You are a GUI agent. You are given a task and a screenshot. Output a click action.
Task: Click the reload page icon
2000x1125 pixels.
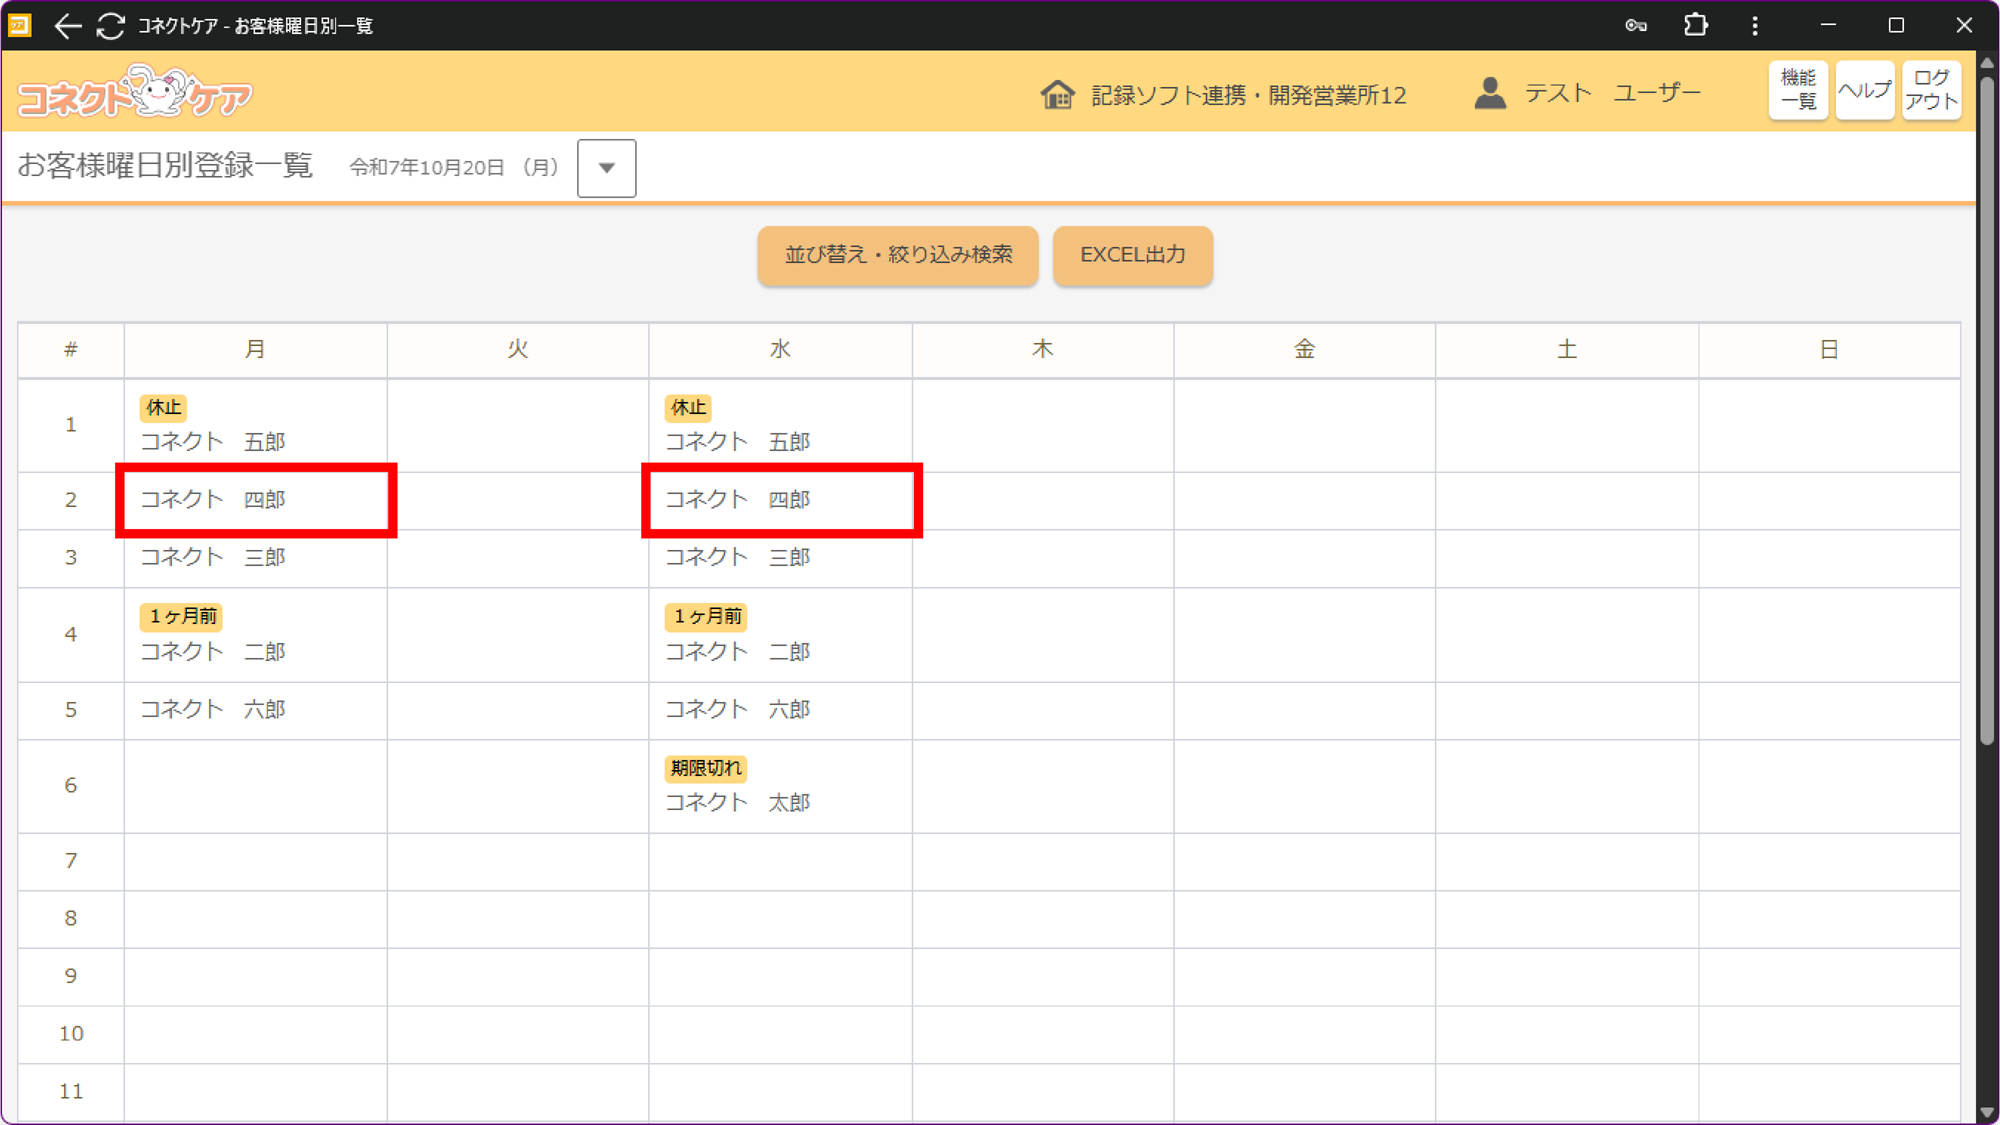pyautogui.click(x=111, y=26)
